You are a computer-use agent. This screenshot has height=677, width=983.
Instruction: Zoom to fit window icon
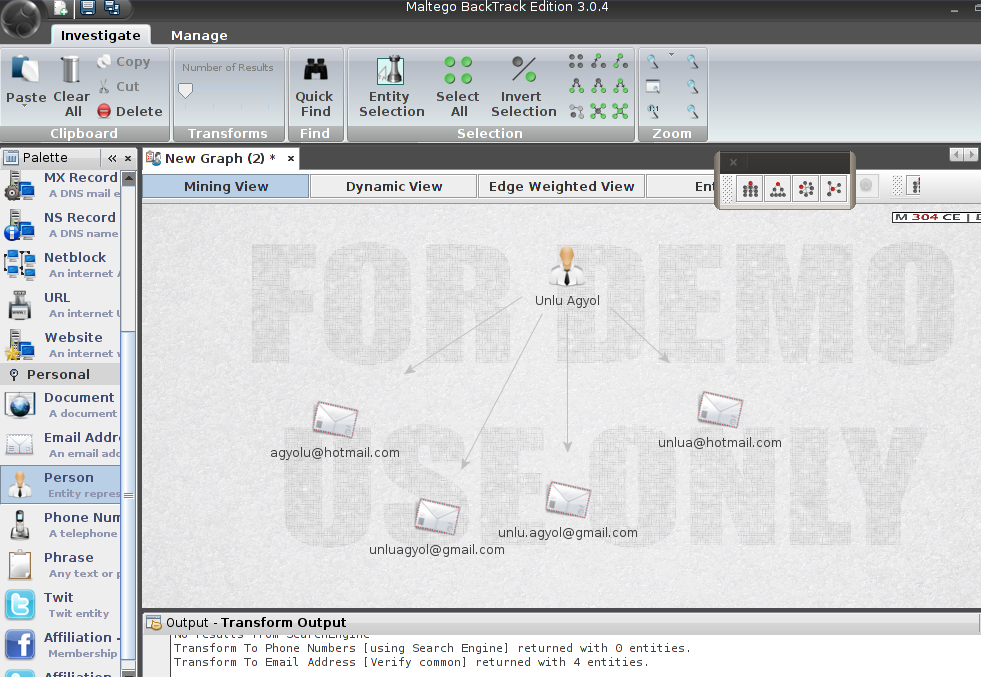coord(653,86)
